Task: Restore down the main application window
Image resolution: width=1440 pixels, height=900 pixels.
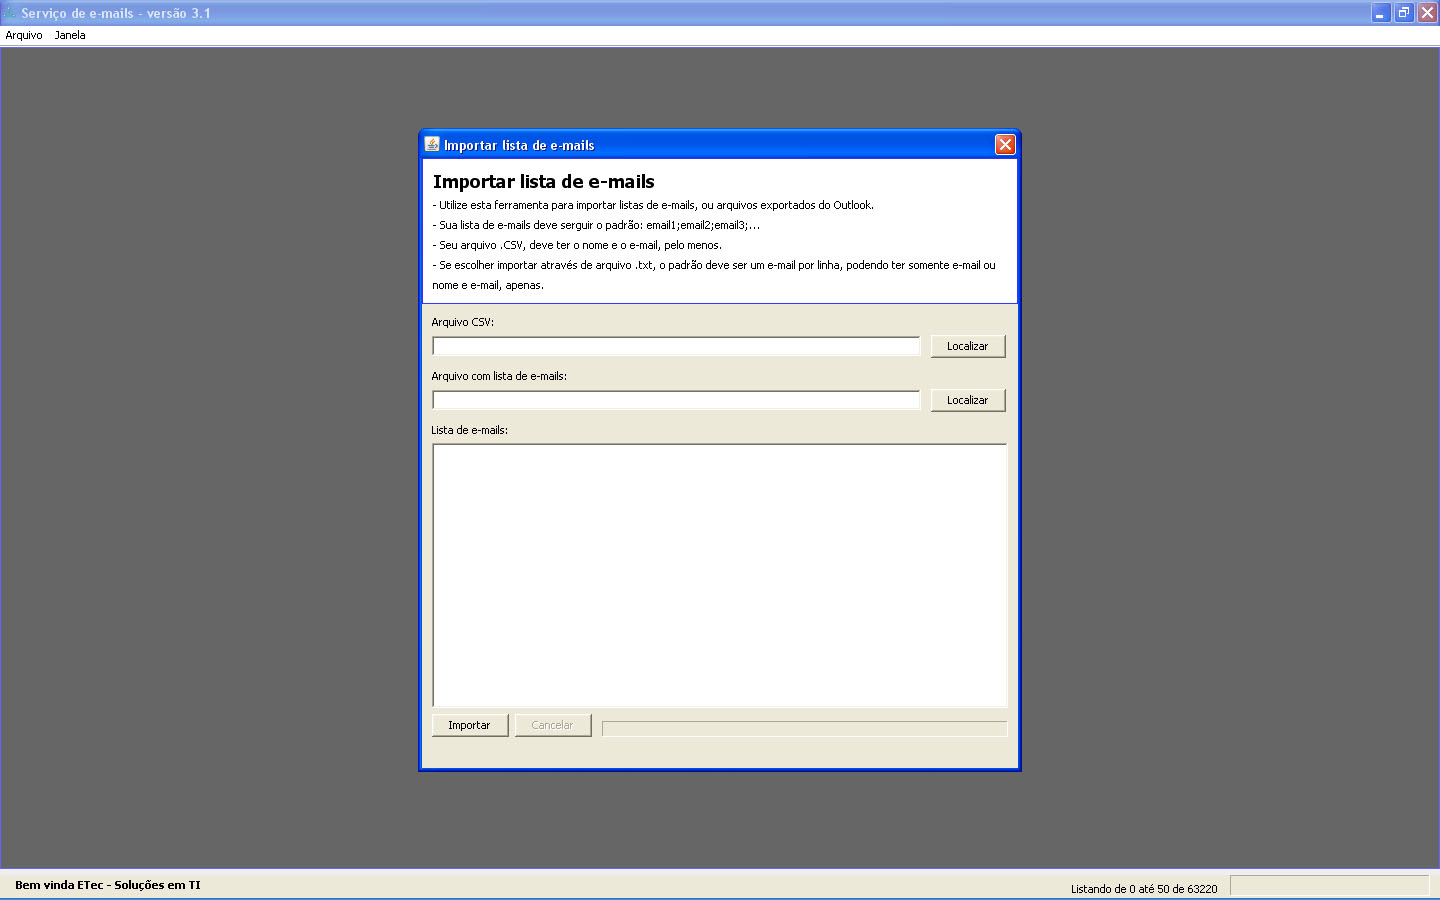Action: pos(1404,13)
